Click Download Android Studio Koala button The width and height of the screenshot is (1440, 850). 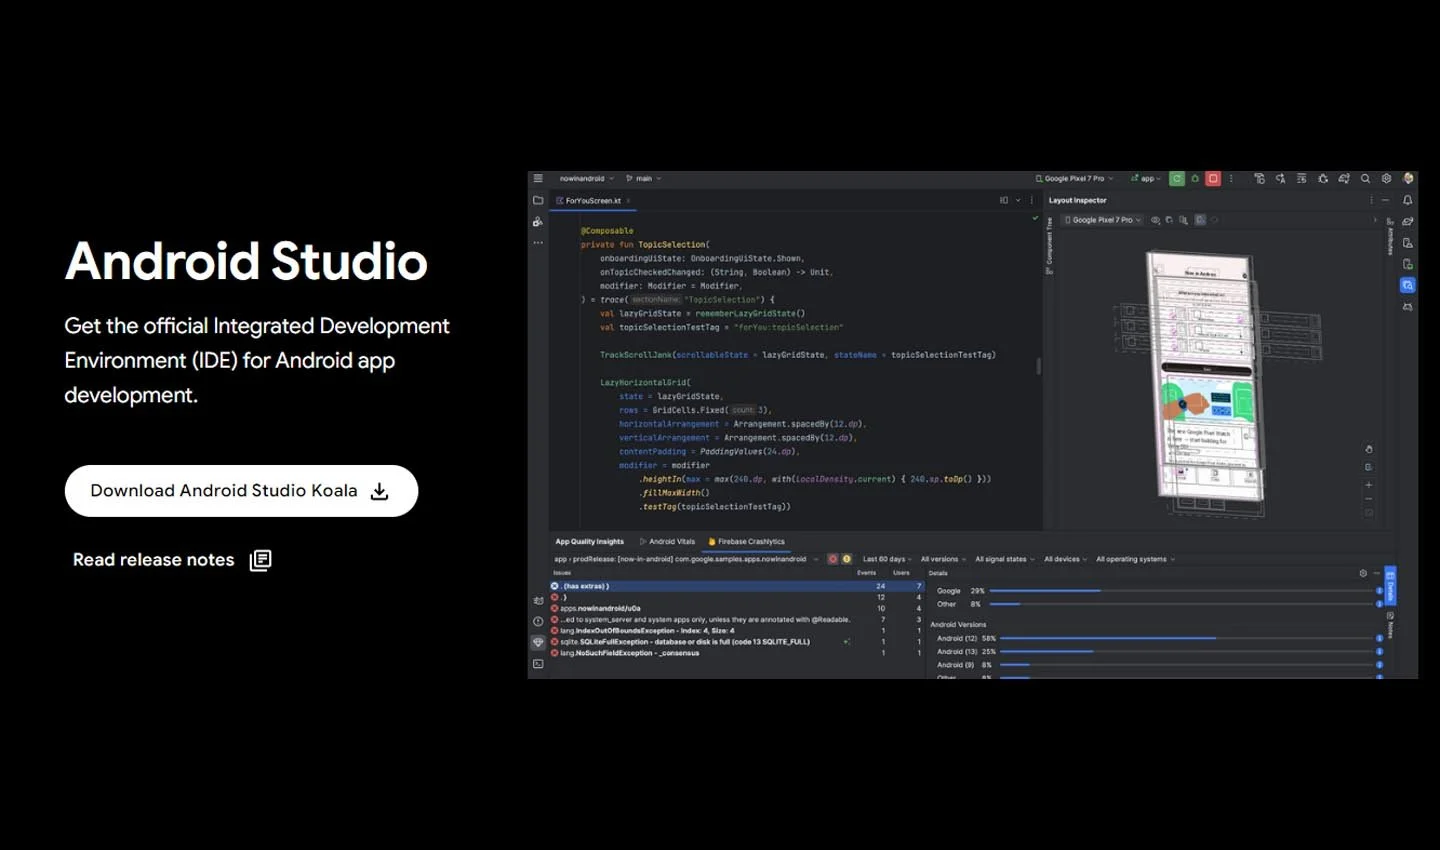point(241,491)
